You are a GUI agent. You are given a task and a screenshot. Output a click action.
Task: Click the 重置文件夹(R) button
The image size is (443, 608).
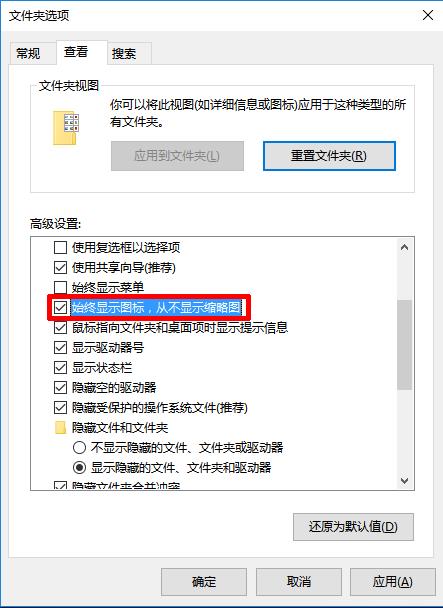tap(329, 156)
